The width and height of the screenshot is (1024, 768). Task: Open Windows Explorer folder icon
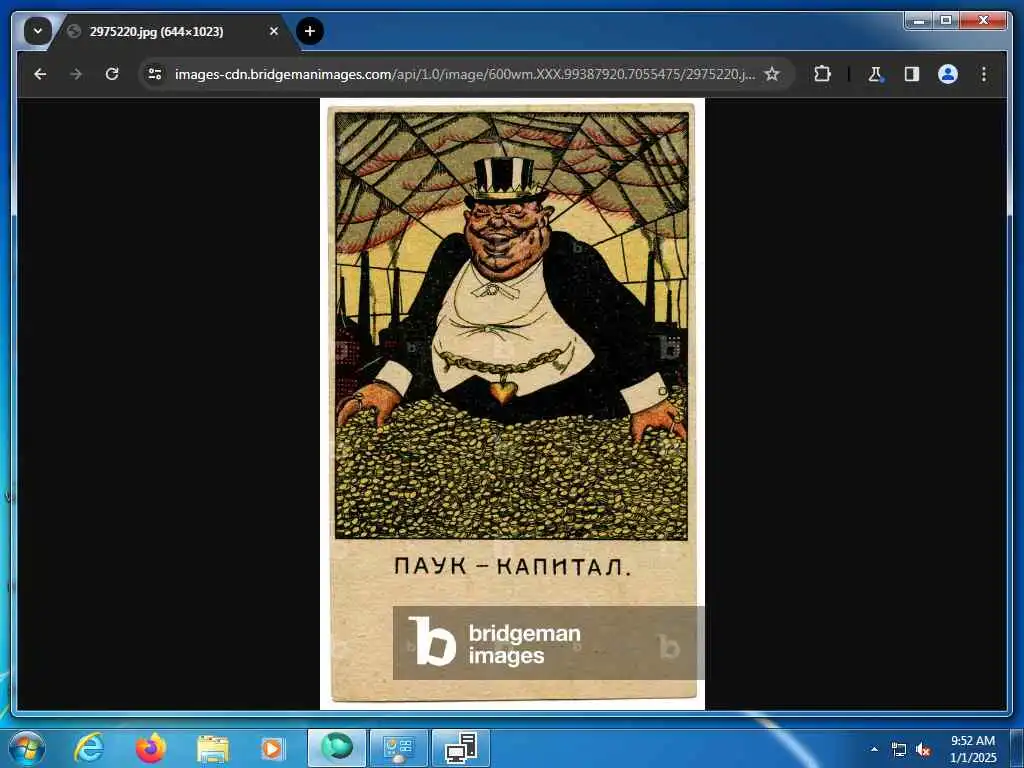click(x=213, y=749)
